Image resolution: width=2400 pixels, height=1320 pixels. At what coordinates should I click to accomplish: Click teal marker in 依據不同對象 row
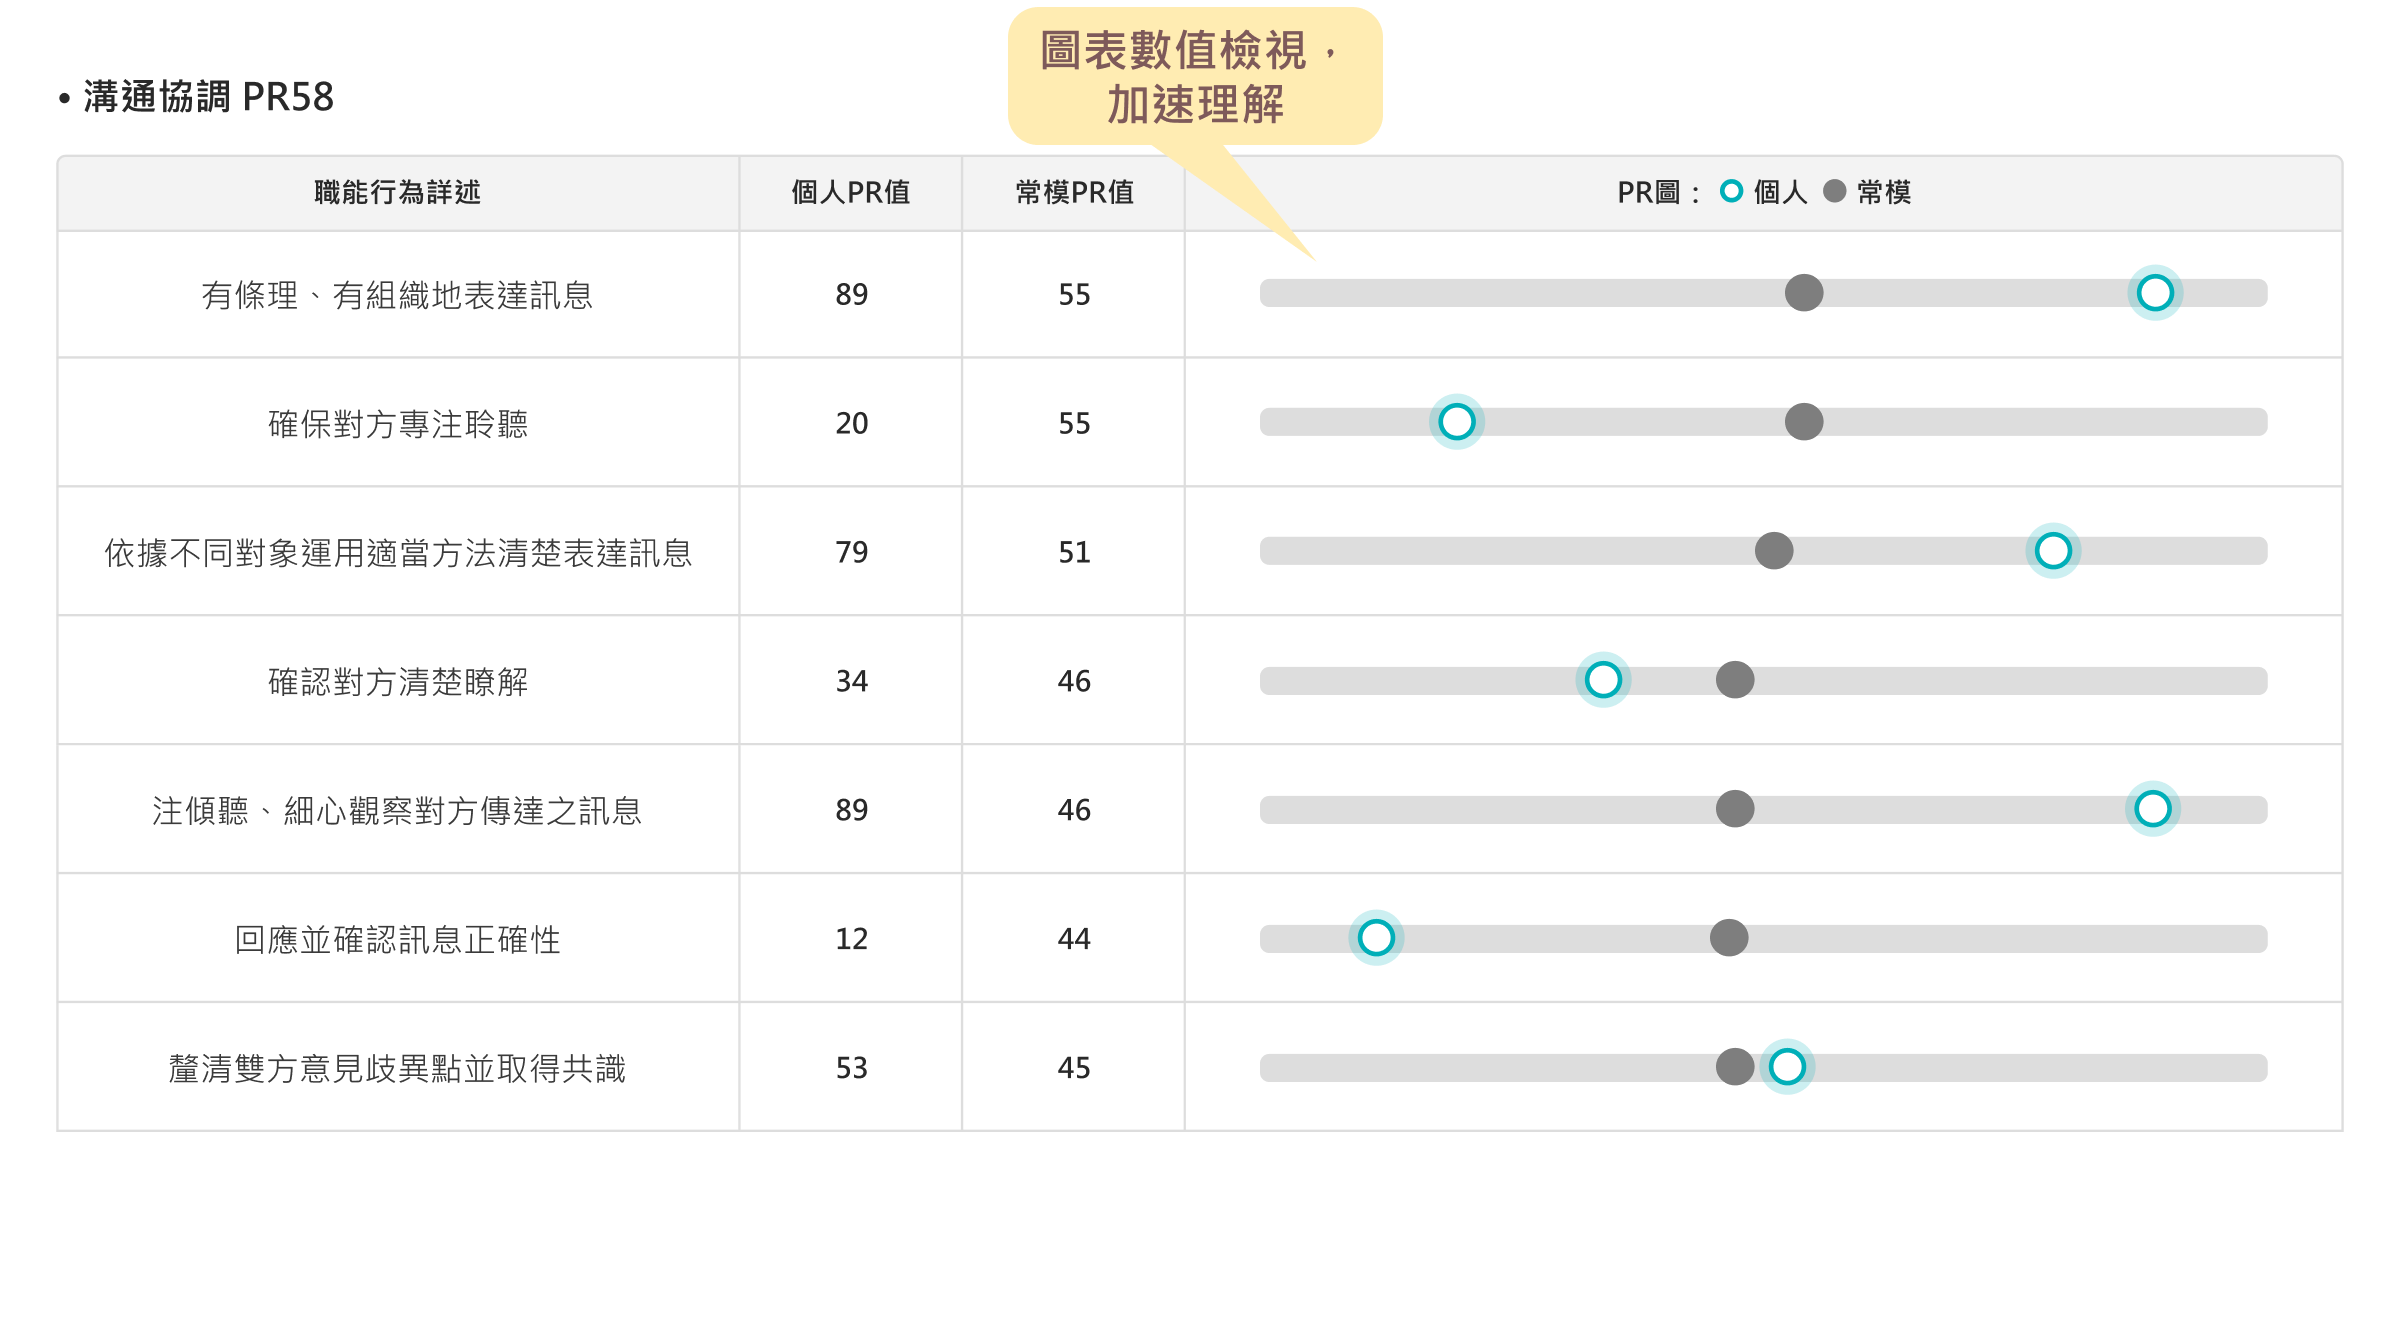(2053, 551)
